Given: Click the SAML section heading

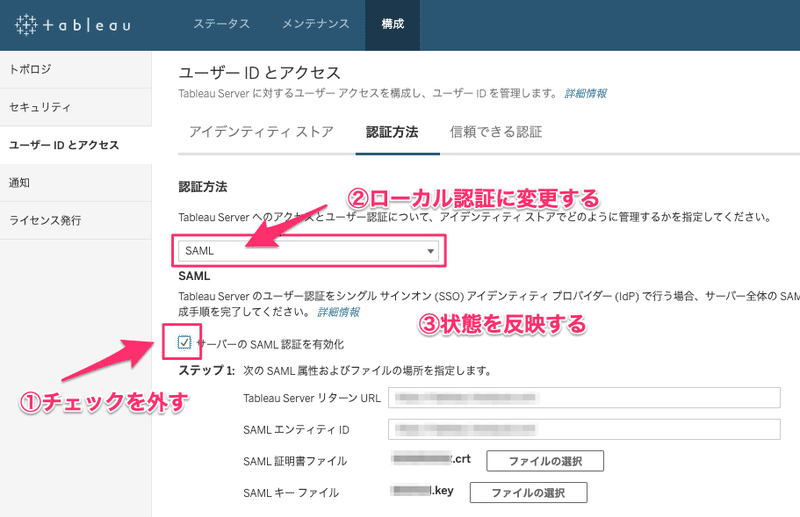Looking at the screenshot, I should [194, 276].
